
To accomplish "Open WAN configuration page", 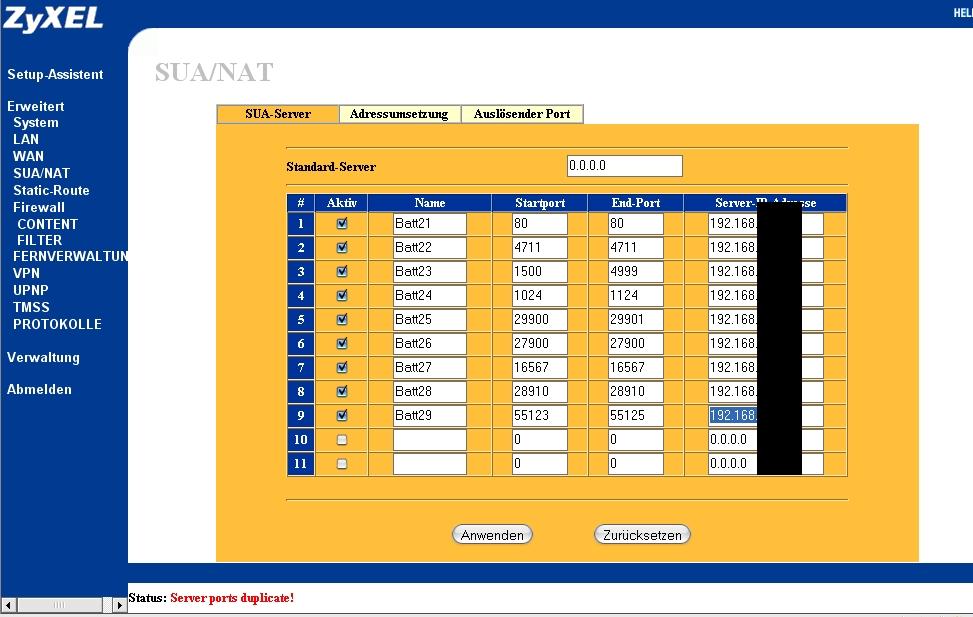I will (29, 156).
